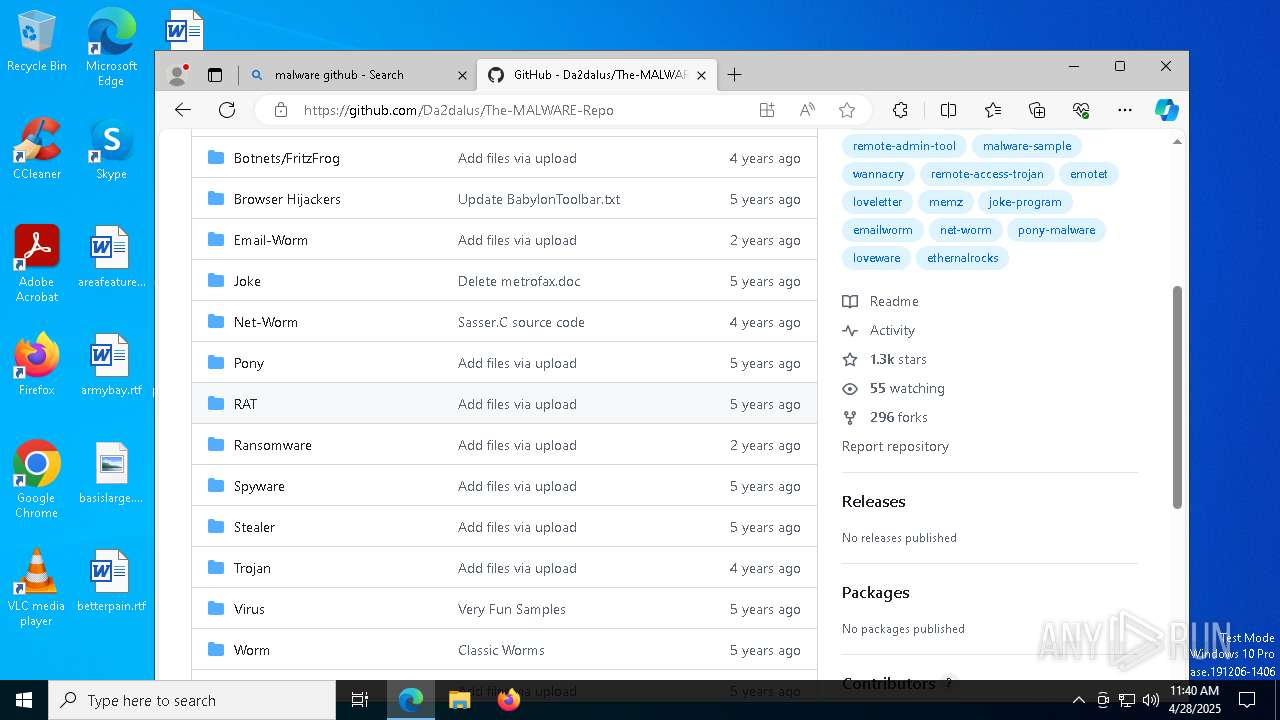Open the Readme link
The width and height of the screenshot is (1280, 720).
(881, 301)
